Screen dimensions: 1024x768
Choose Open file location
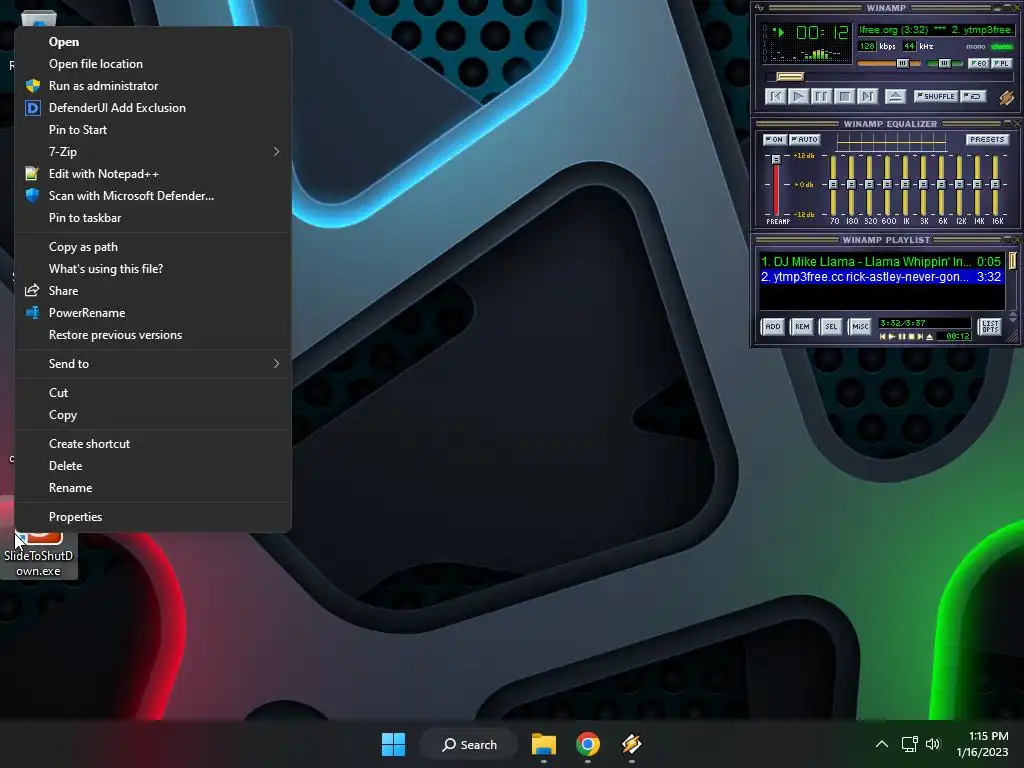click(x=153, y=64)
